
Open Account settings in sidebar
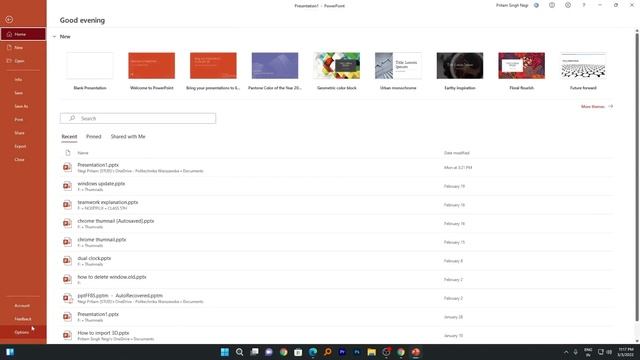[23, 306]
